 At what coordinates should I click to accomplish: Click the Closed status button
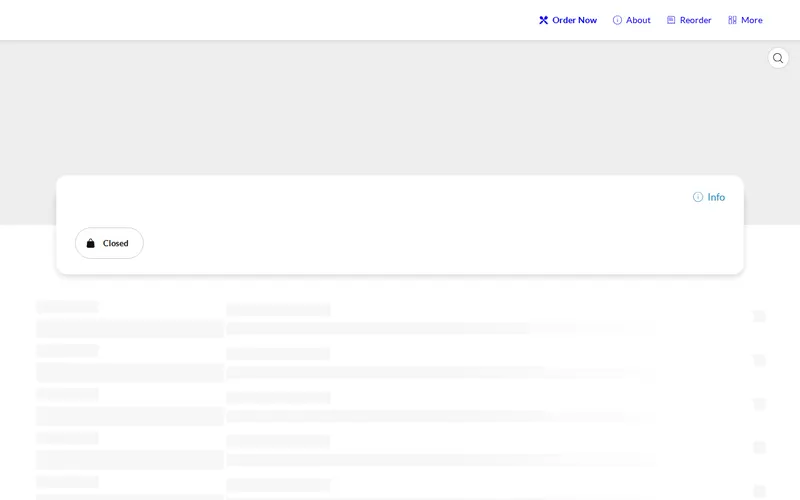109,243
